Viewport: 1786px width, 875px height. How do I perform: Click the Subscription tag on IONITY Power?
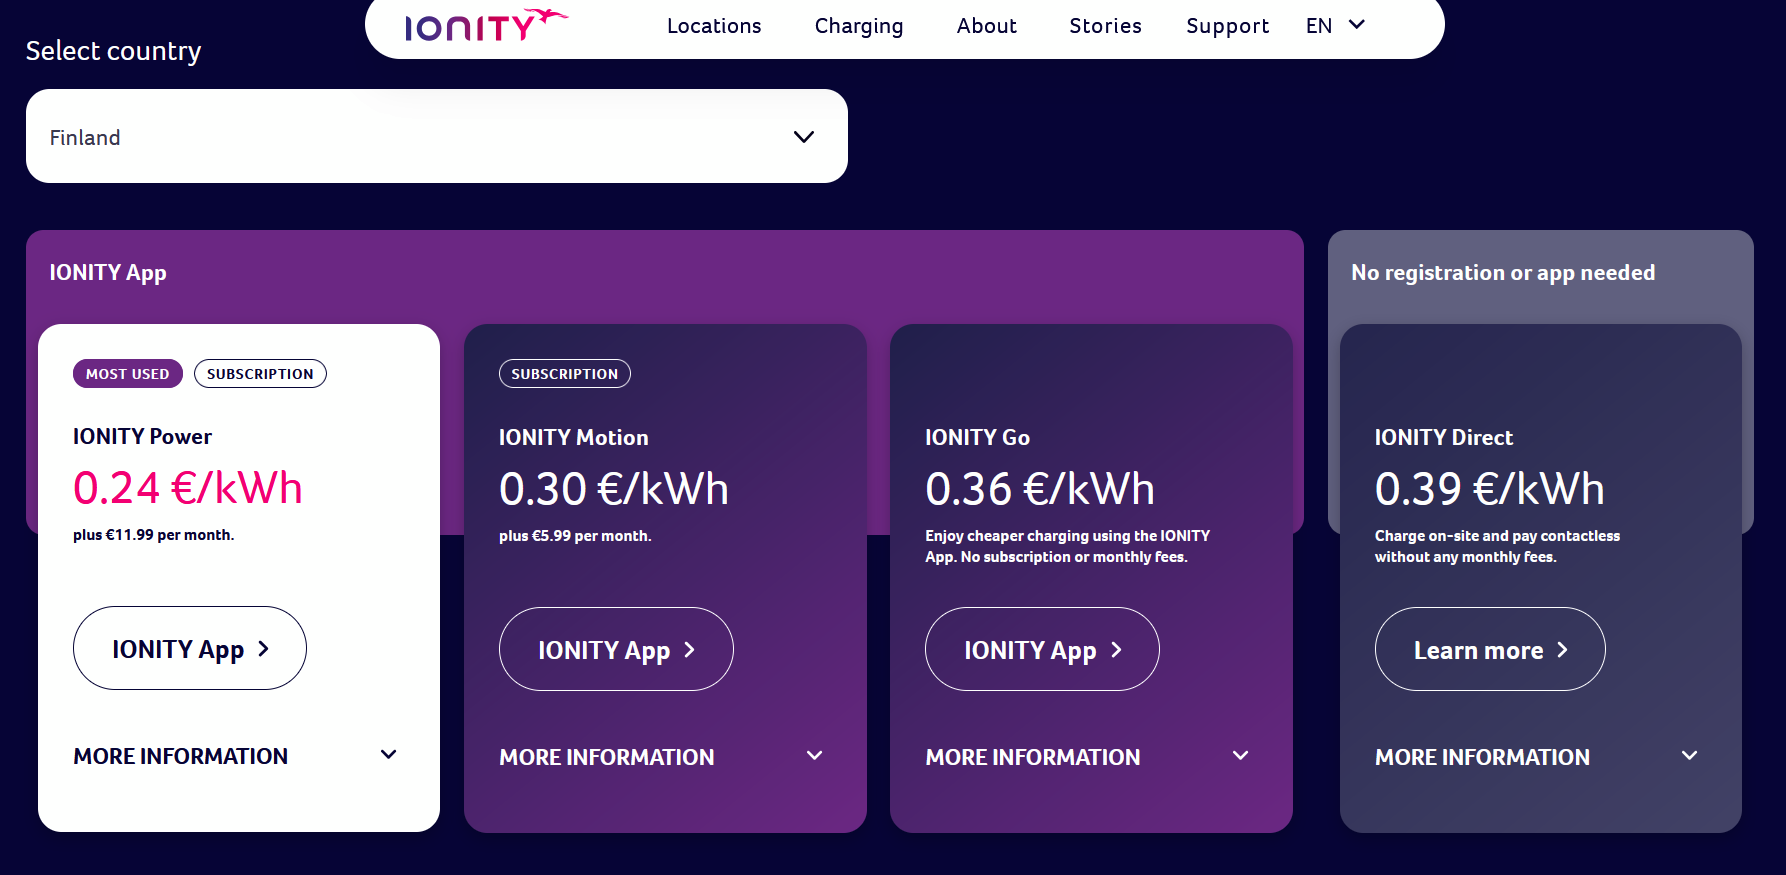pyautogui.click(x=260, y=374)
